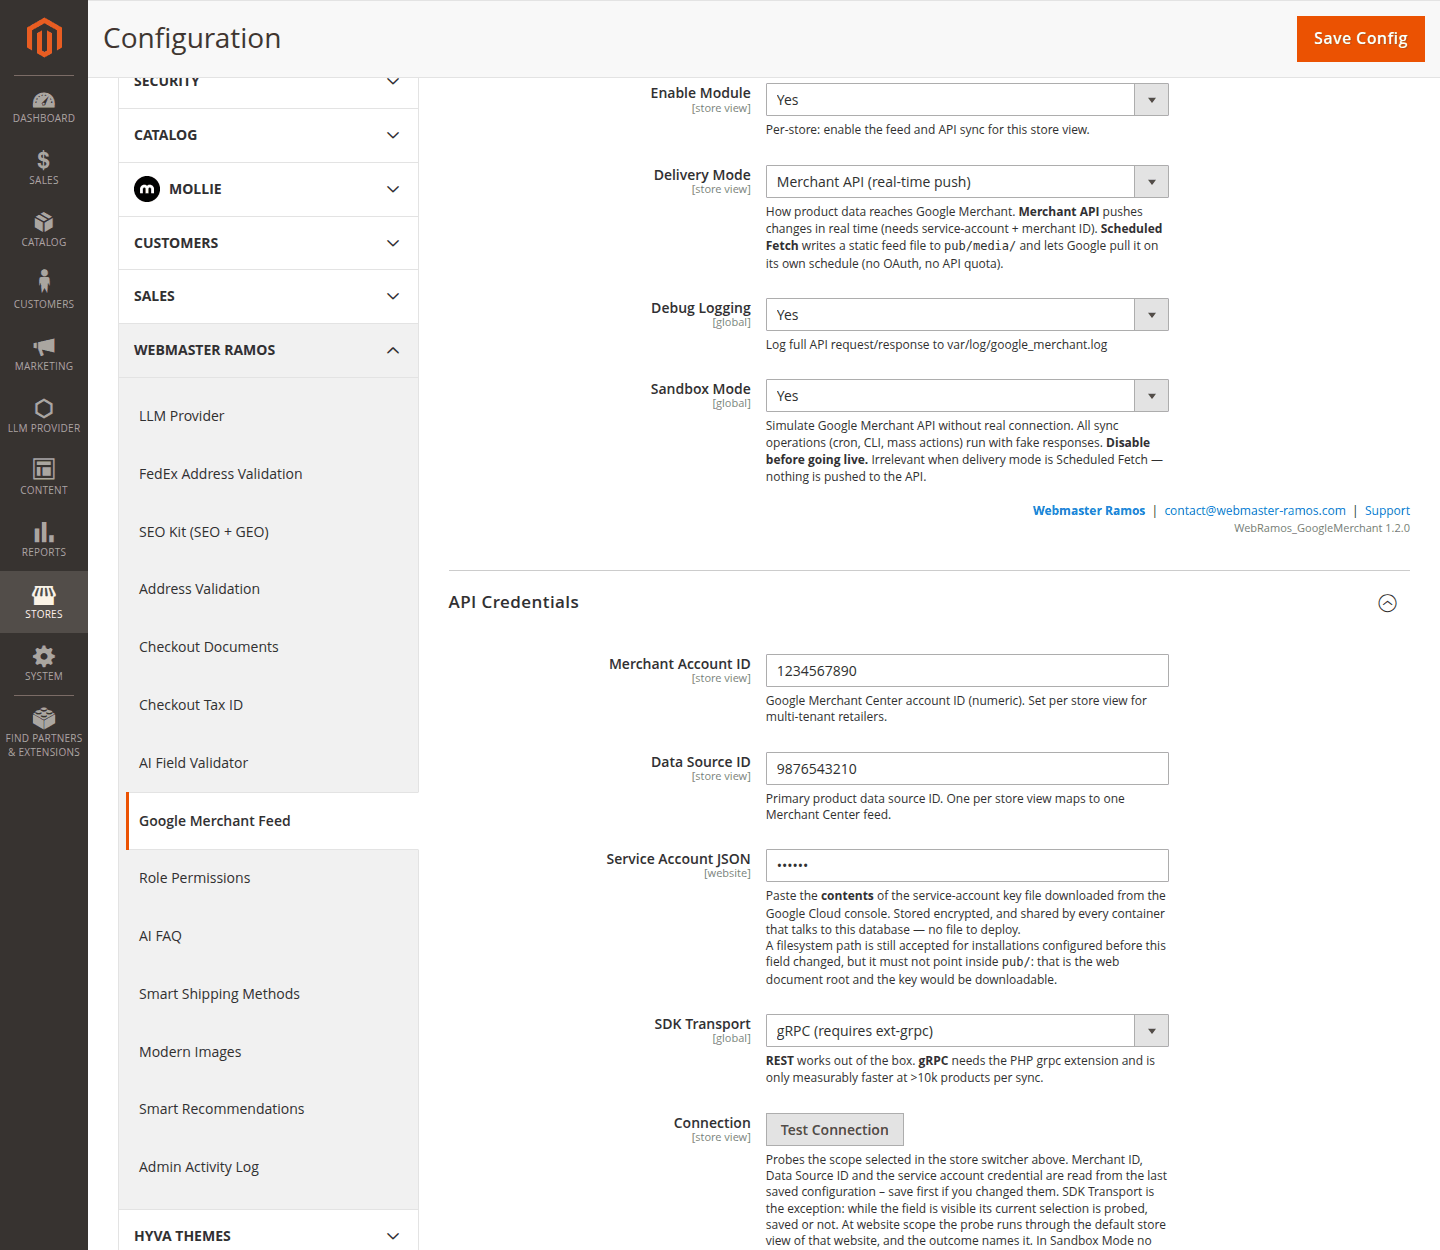The width and height of the screenshot is (1440, 1250).
Task: Open Find Partners & Extensions icon
Action: point(44,732)
